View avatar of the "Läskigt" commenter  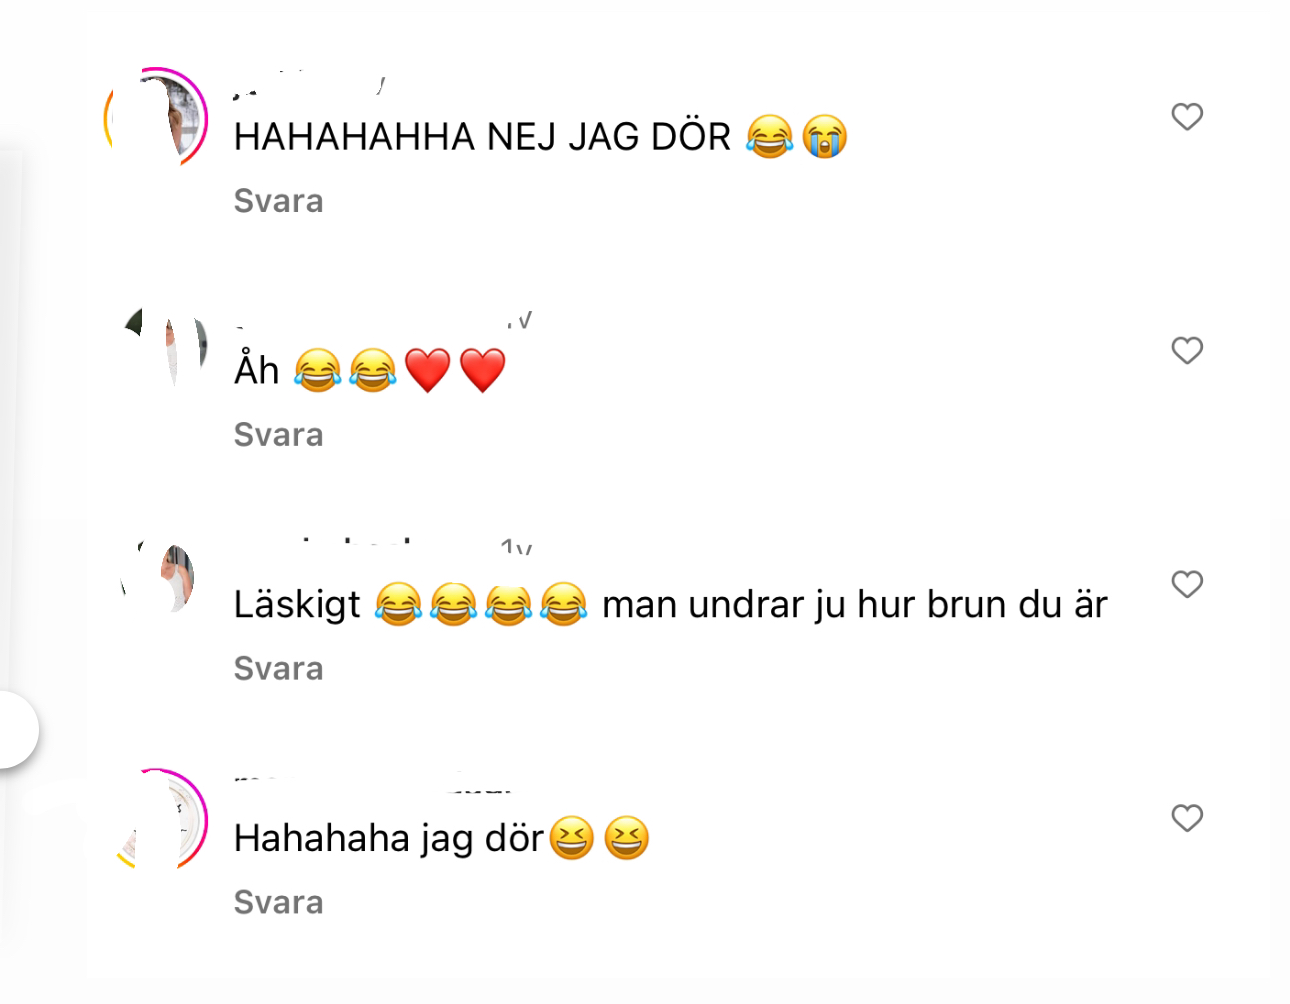[x=158, y=578]
